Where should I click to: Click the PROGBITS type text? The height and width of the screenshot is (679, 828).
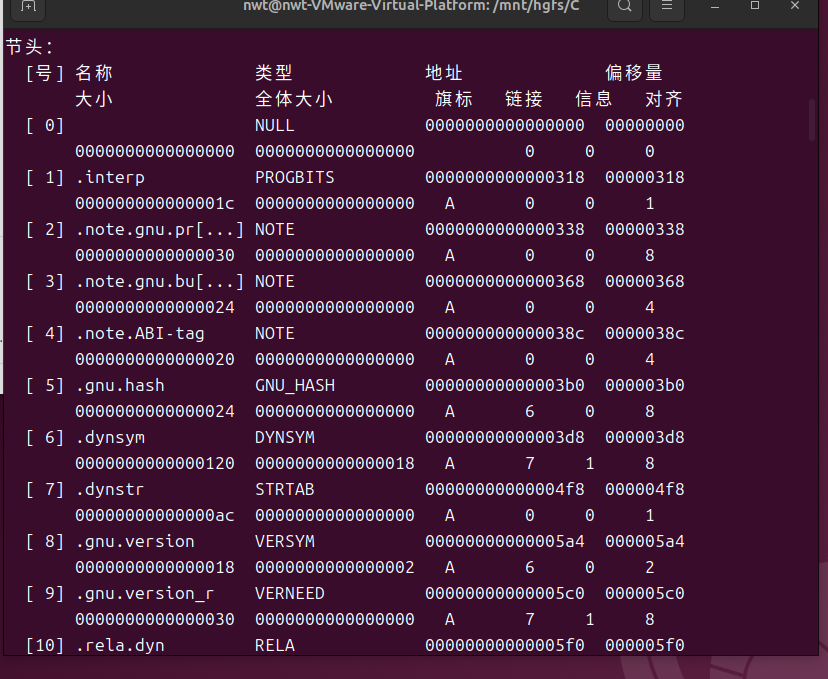click(x=295, y=177)
